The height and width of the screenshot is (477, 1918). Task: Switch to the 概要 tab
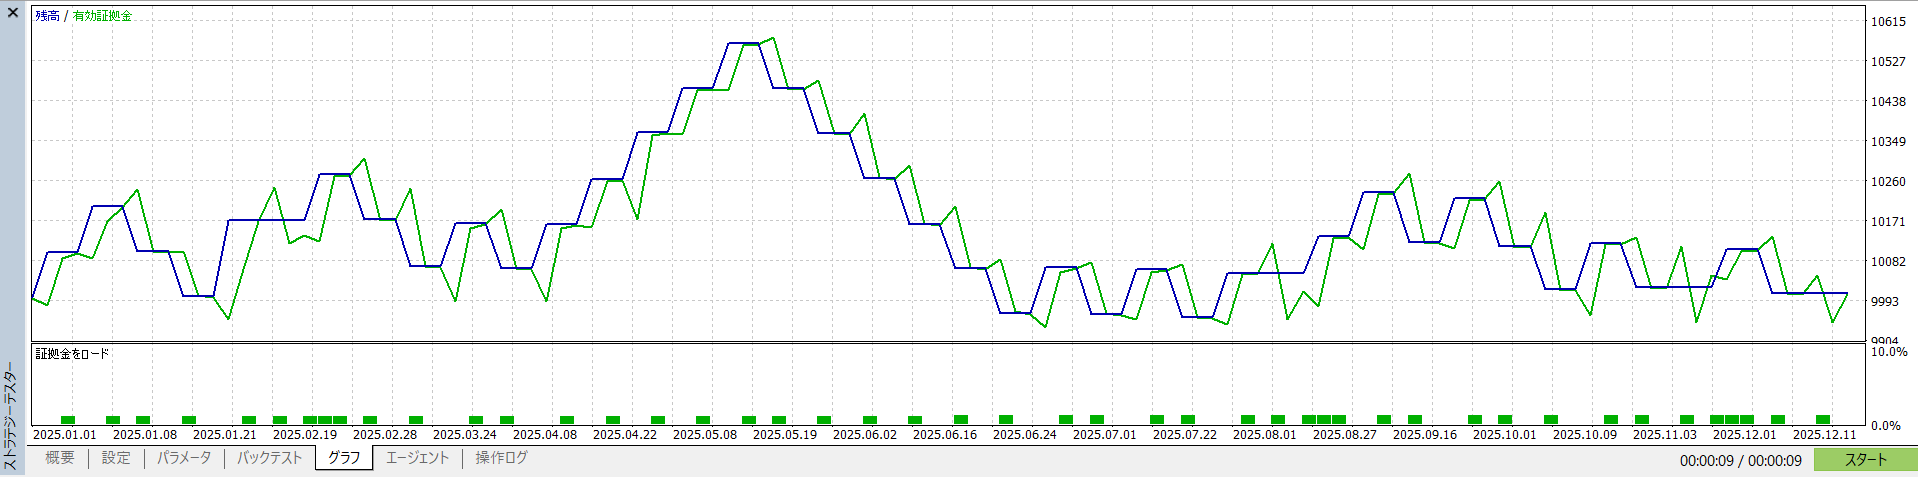pos(59,458)
